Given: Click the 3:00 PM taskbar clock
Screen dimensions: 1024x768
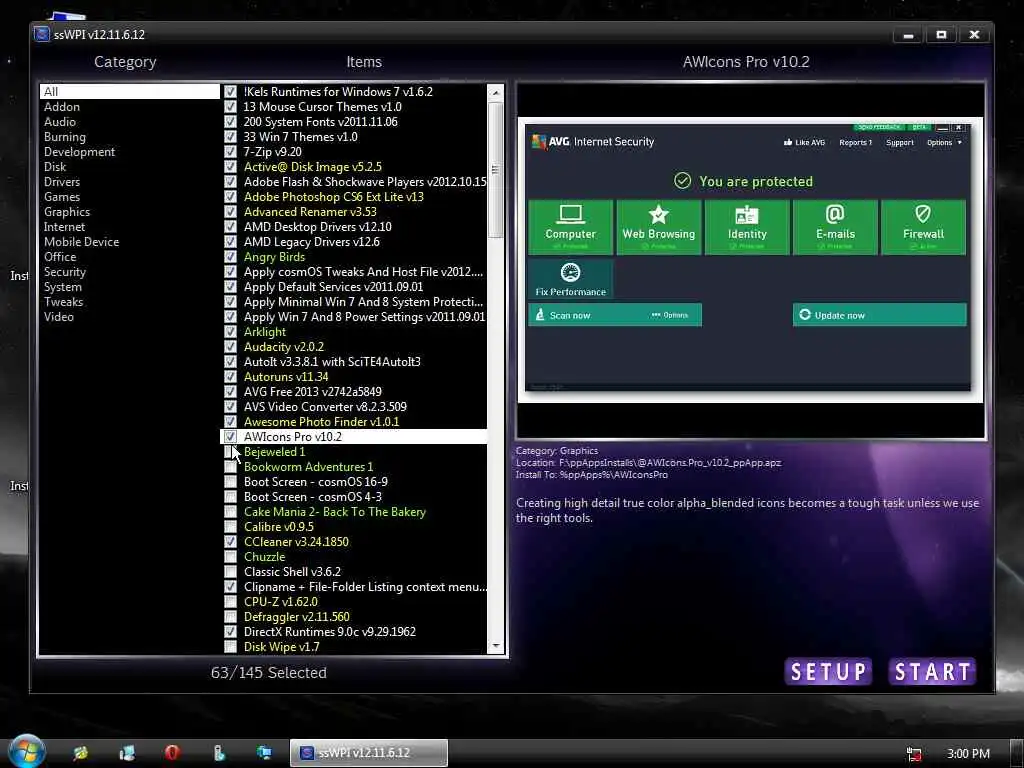Looking at the screenshot, I should 968,754.
